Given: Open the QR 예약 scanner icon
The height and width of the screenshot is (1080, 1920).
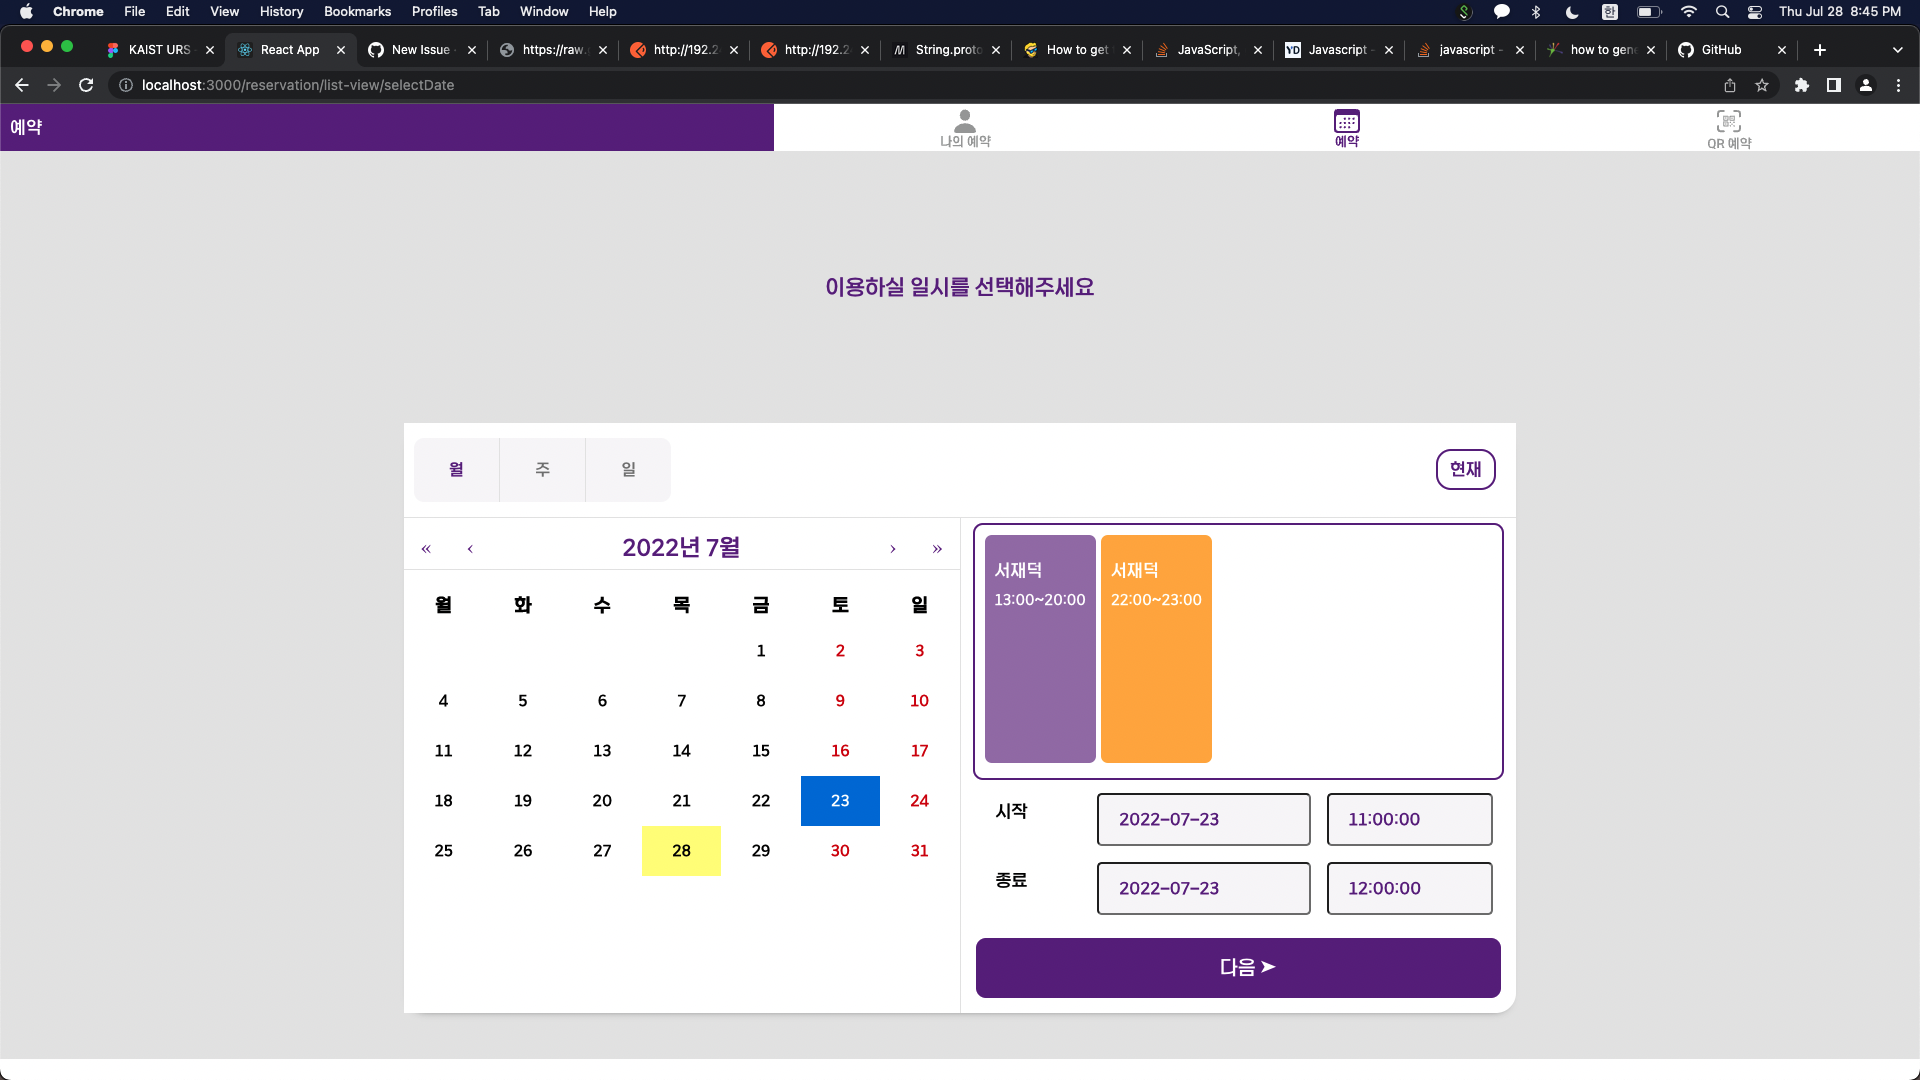Looking at the screenshot, I should (x=1729, y=129).
